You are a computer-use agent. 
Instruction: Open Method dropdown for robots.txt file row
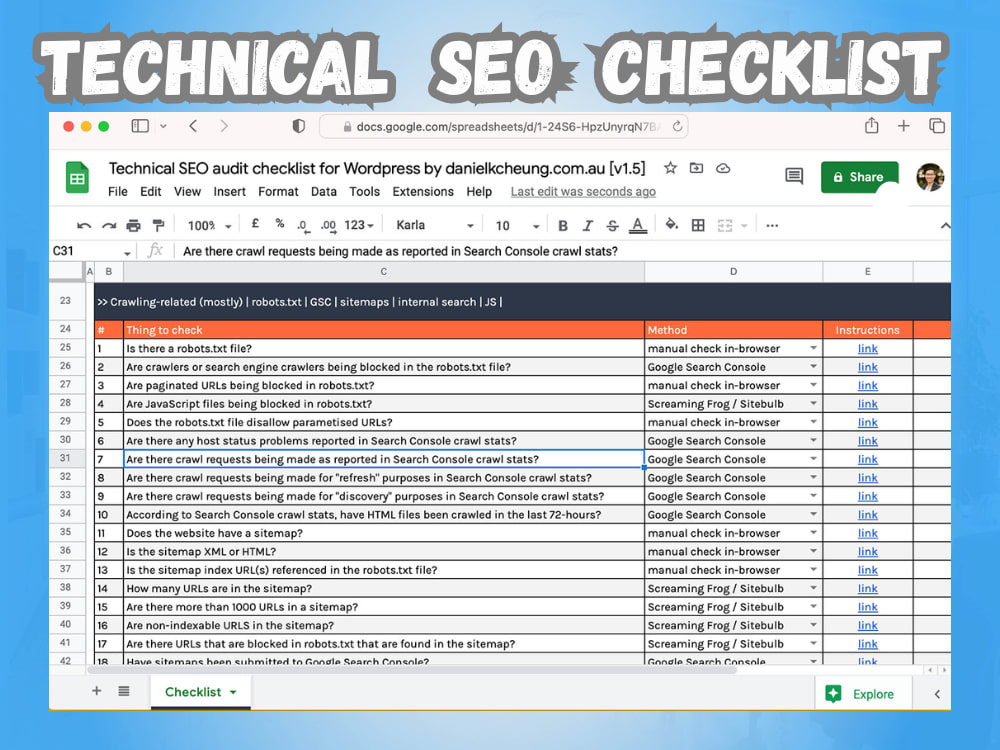coord(813,348)
